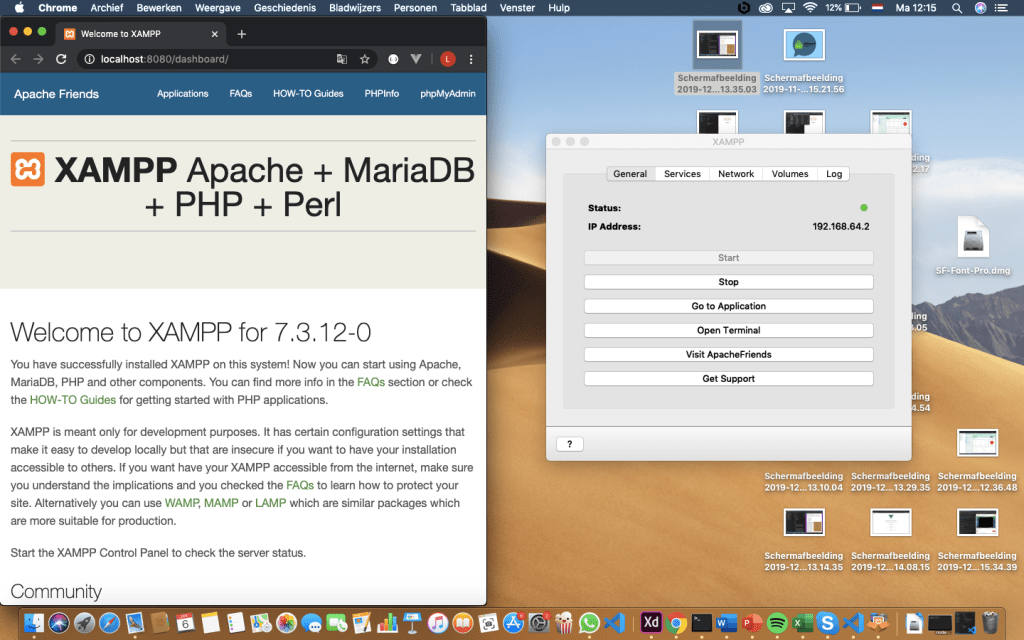
Task: Click the reload page icon in Chrome
Action: click(61, 59)
